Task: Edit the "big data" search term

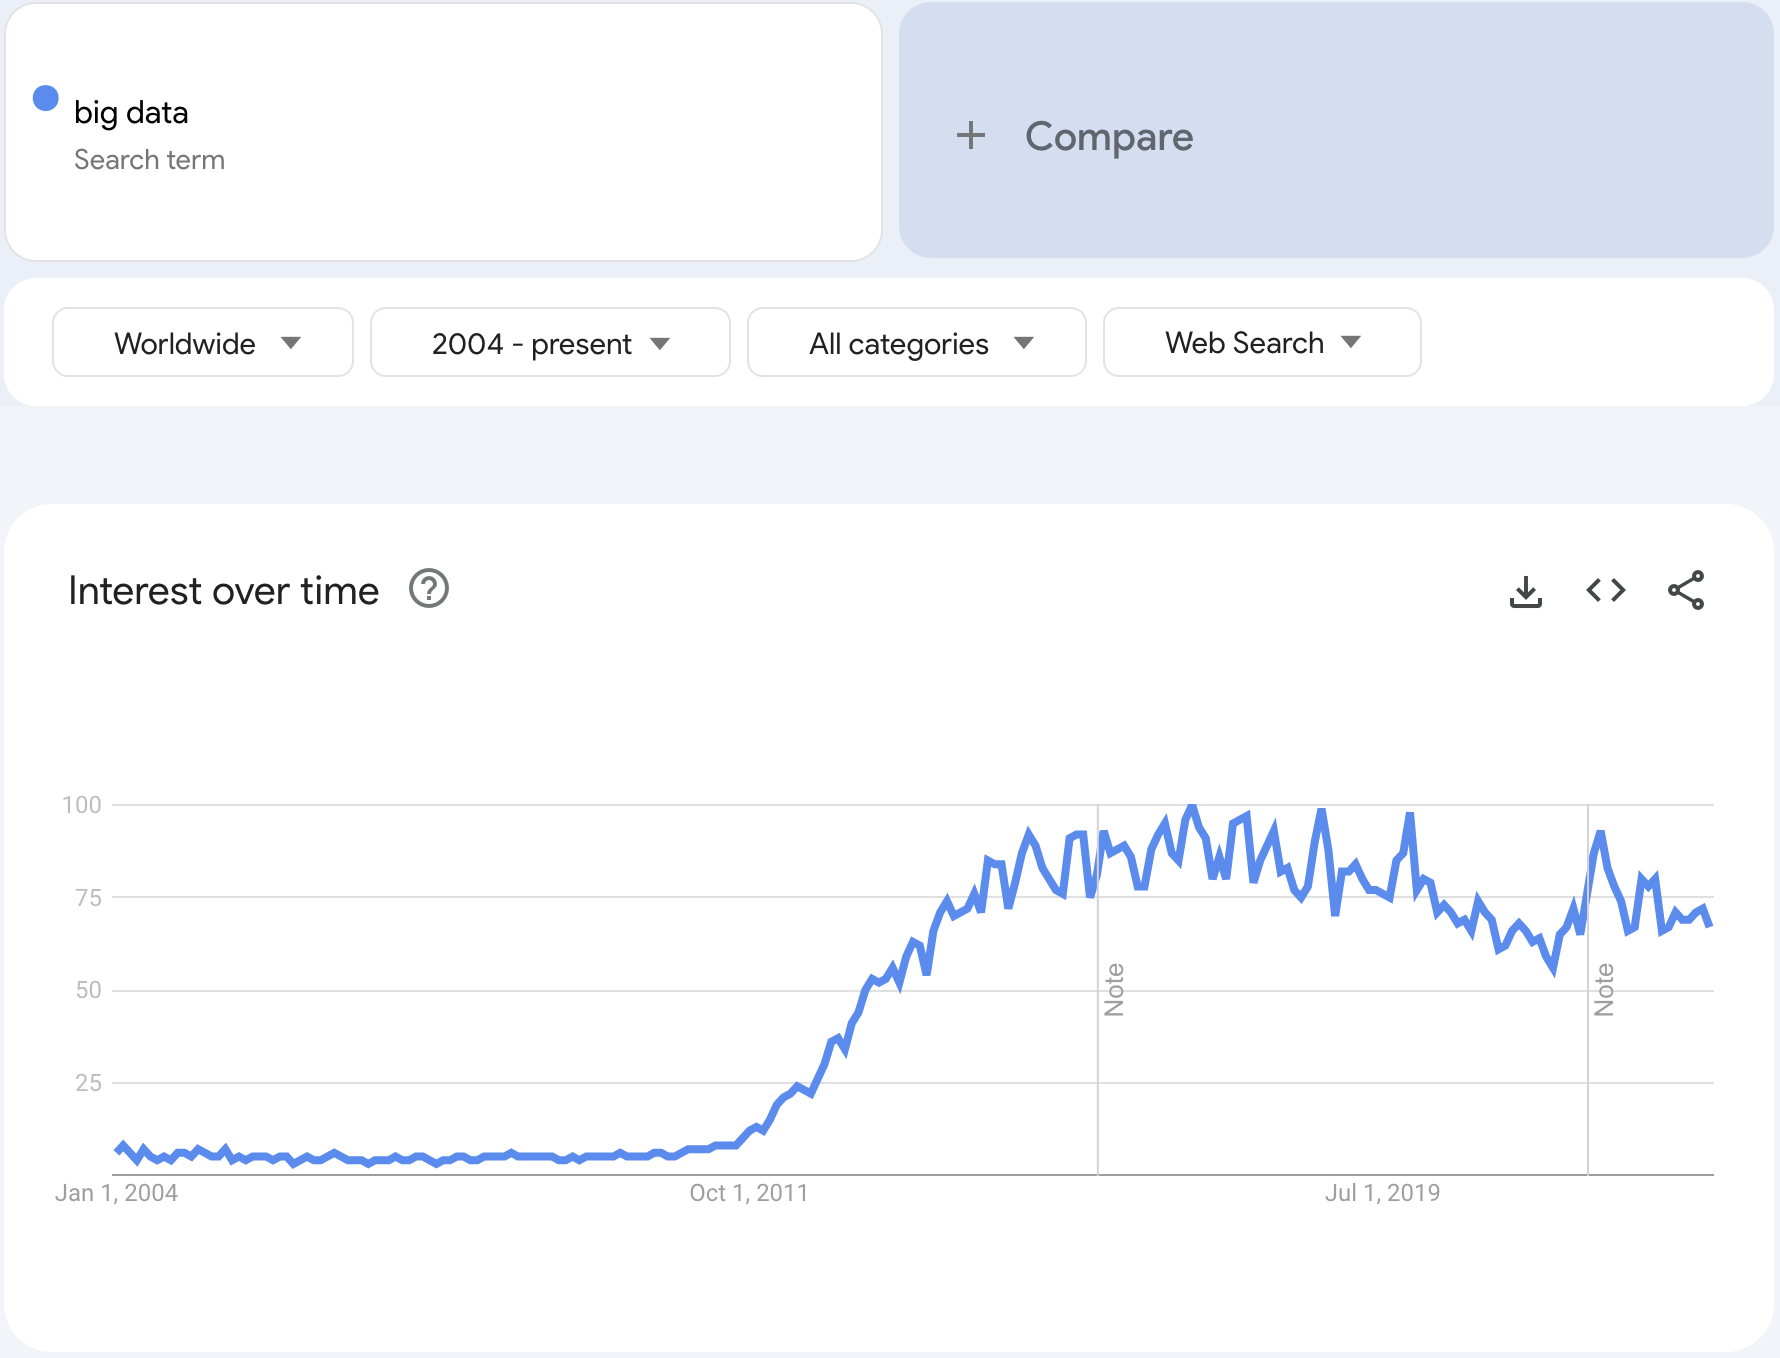Action: pyautogui.click(x=131, y=113)
